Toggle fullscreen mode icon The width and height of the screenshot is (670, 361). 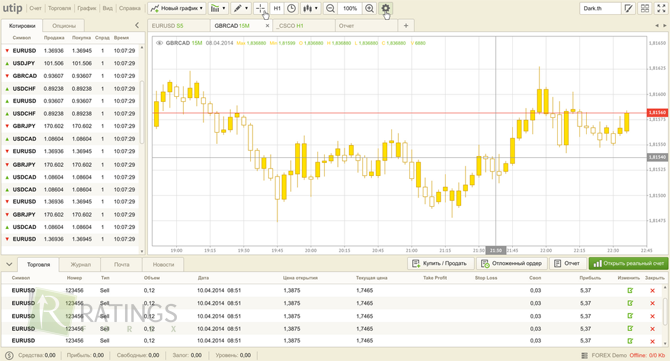(661, 8)
